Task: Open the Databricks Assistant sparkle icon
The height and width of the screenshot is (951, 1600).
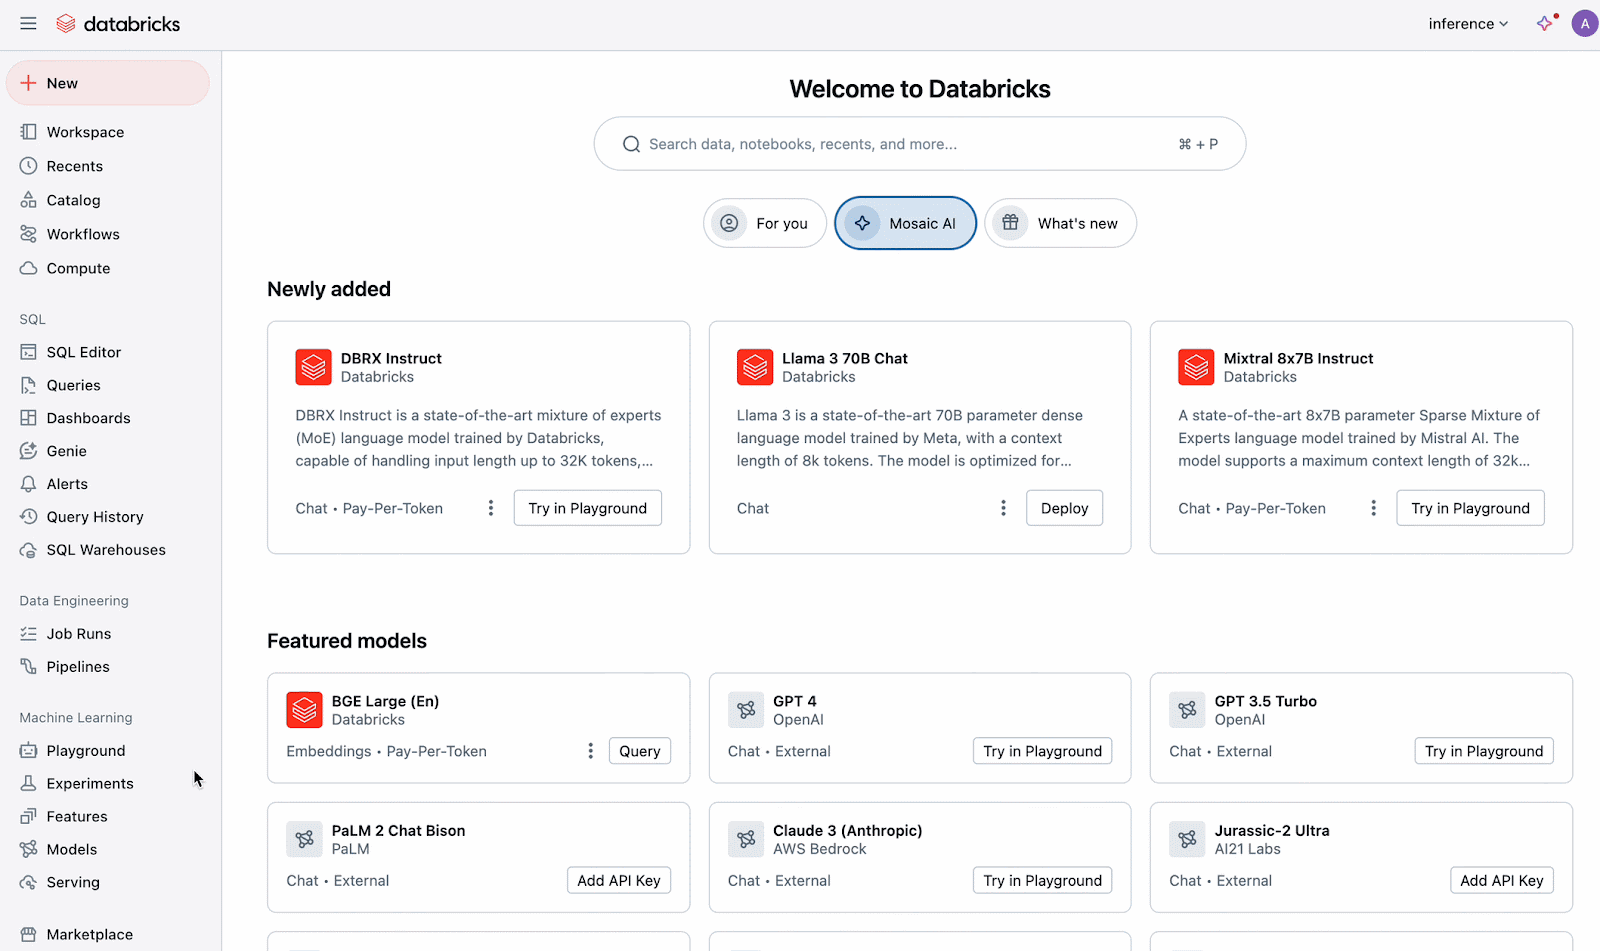Action: [1545, 24]
